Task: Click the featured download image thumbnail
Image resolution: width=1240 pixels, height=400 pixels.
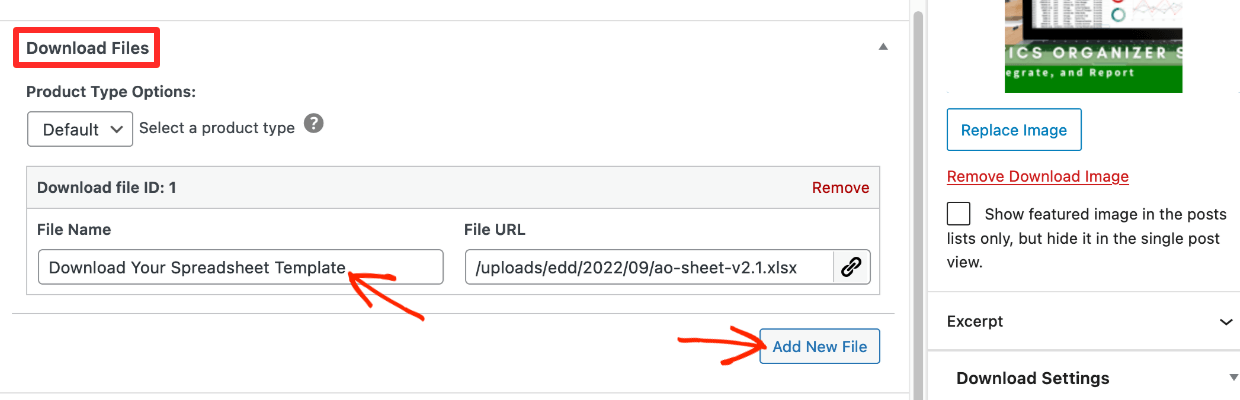Action: (x=1093, y=46)
